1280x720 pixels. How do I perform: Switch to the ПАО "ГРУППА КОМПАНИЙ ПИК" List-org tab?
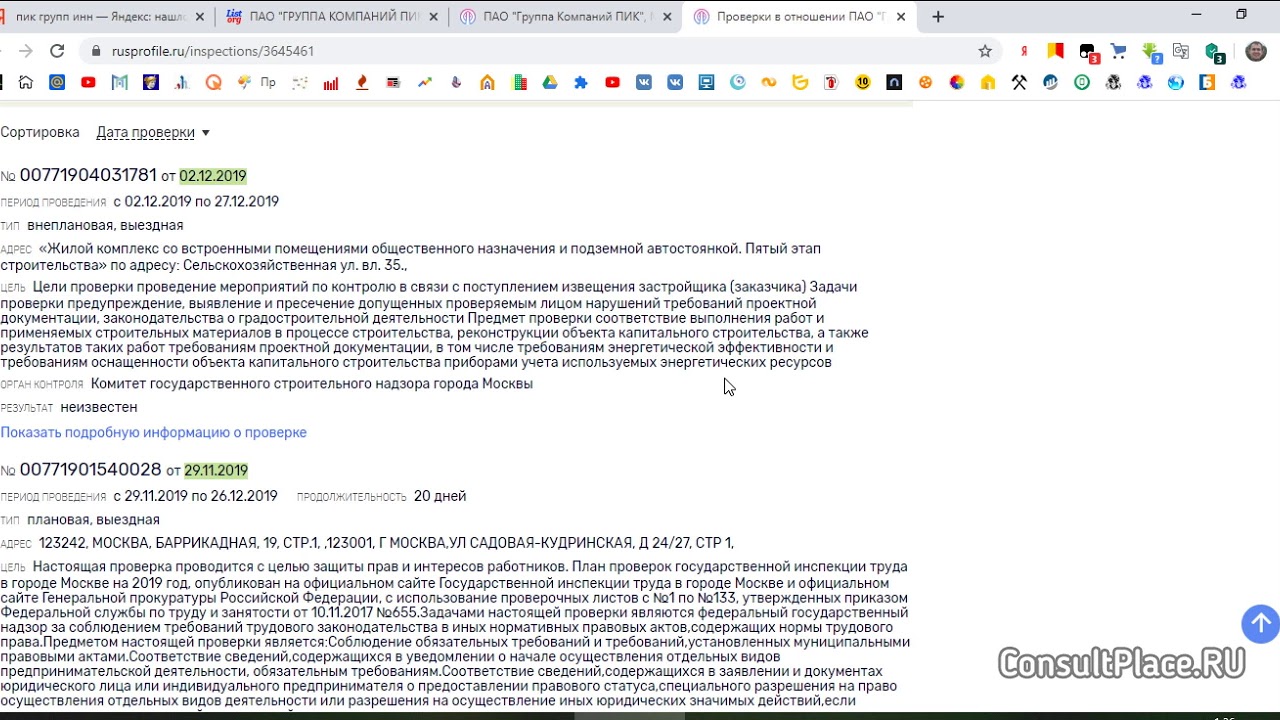pyautogui.click(x=330, y=17)
